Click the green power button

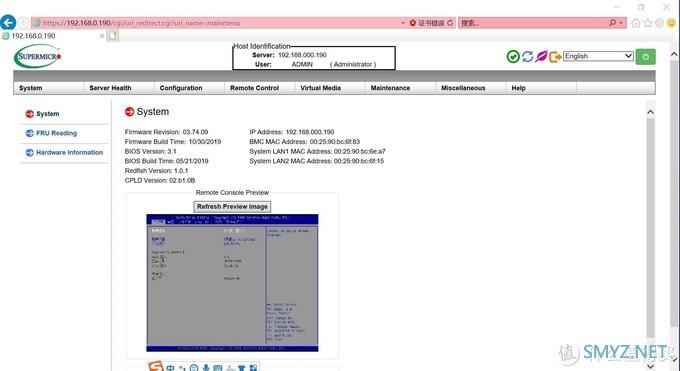(645, 56)
